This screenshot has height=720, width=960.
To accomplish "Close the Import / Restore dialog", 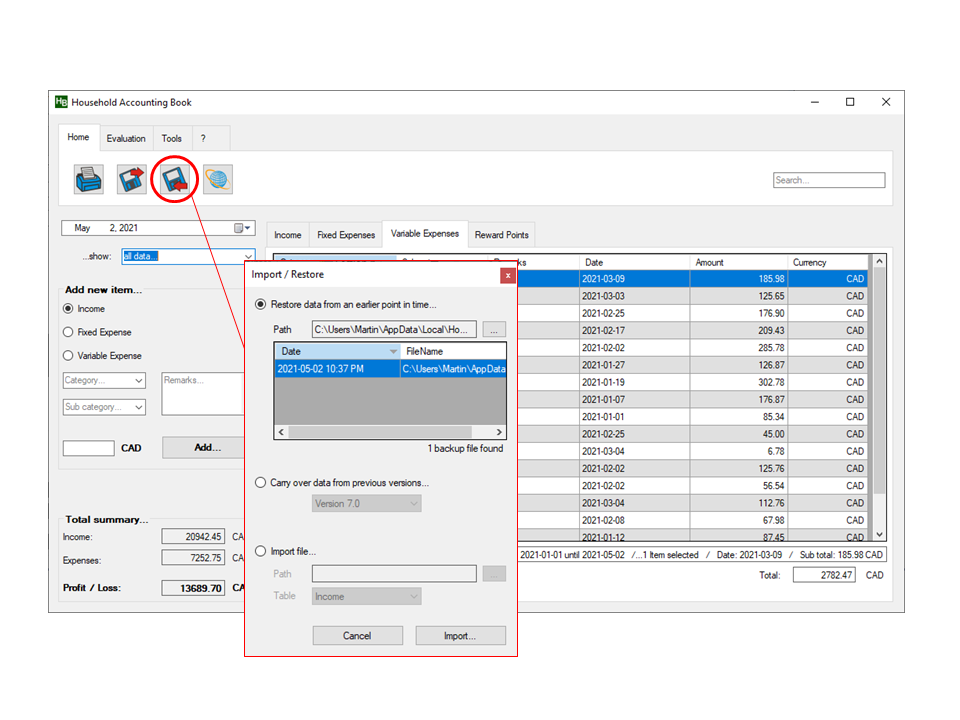I will (508, 275).
